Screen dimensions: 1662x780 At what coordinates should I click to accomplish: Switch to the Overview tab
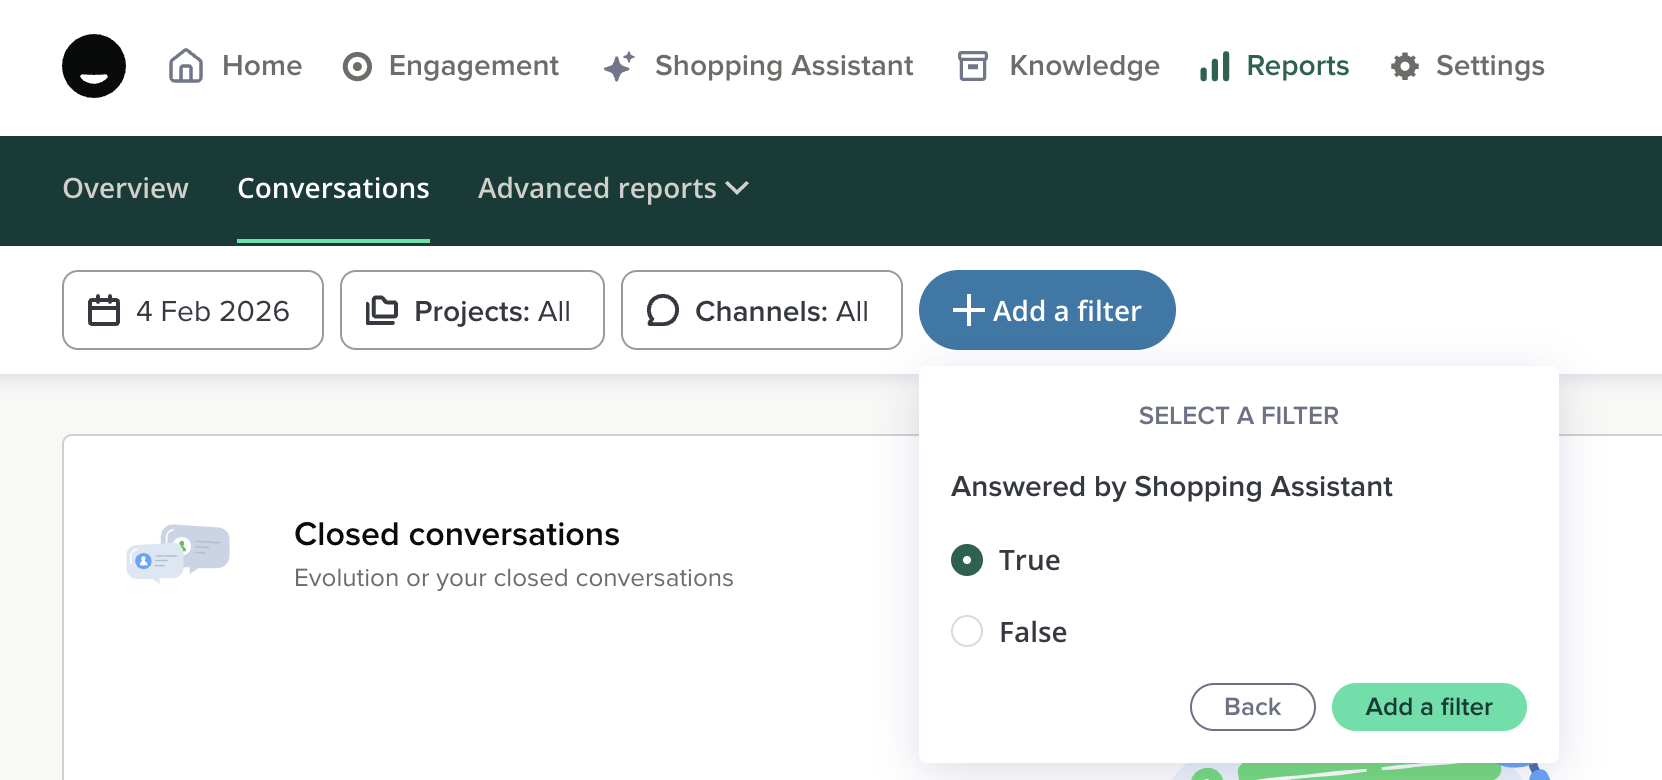(x=125, y=189)
